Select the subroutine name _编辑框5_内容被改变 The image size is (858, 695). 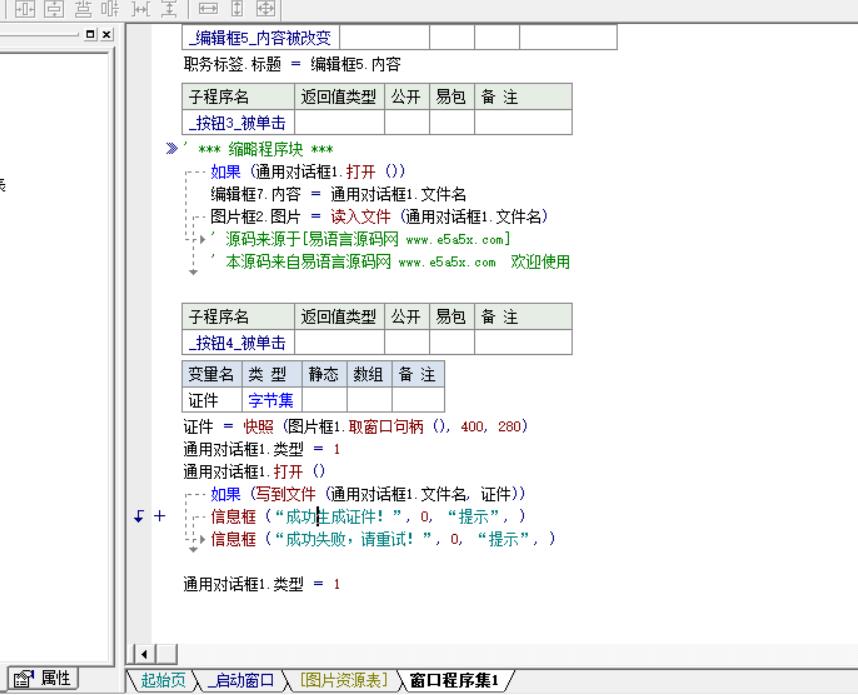tap(260, 38)
